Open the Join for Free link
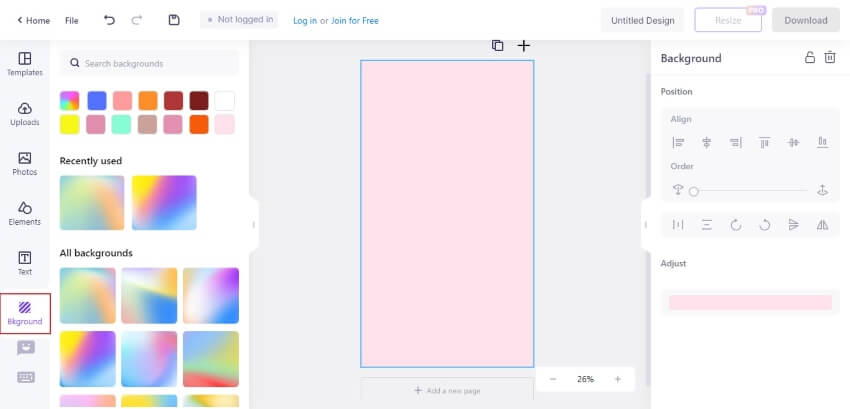The width and height of the screenshot is (850, 409). pyautogui.click(x=355, y=21)
